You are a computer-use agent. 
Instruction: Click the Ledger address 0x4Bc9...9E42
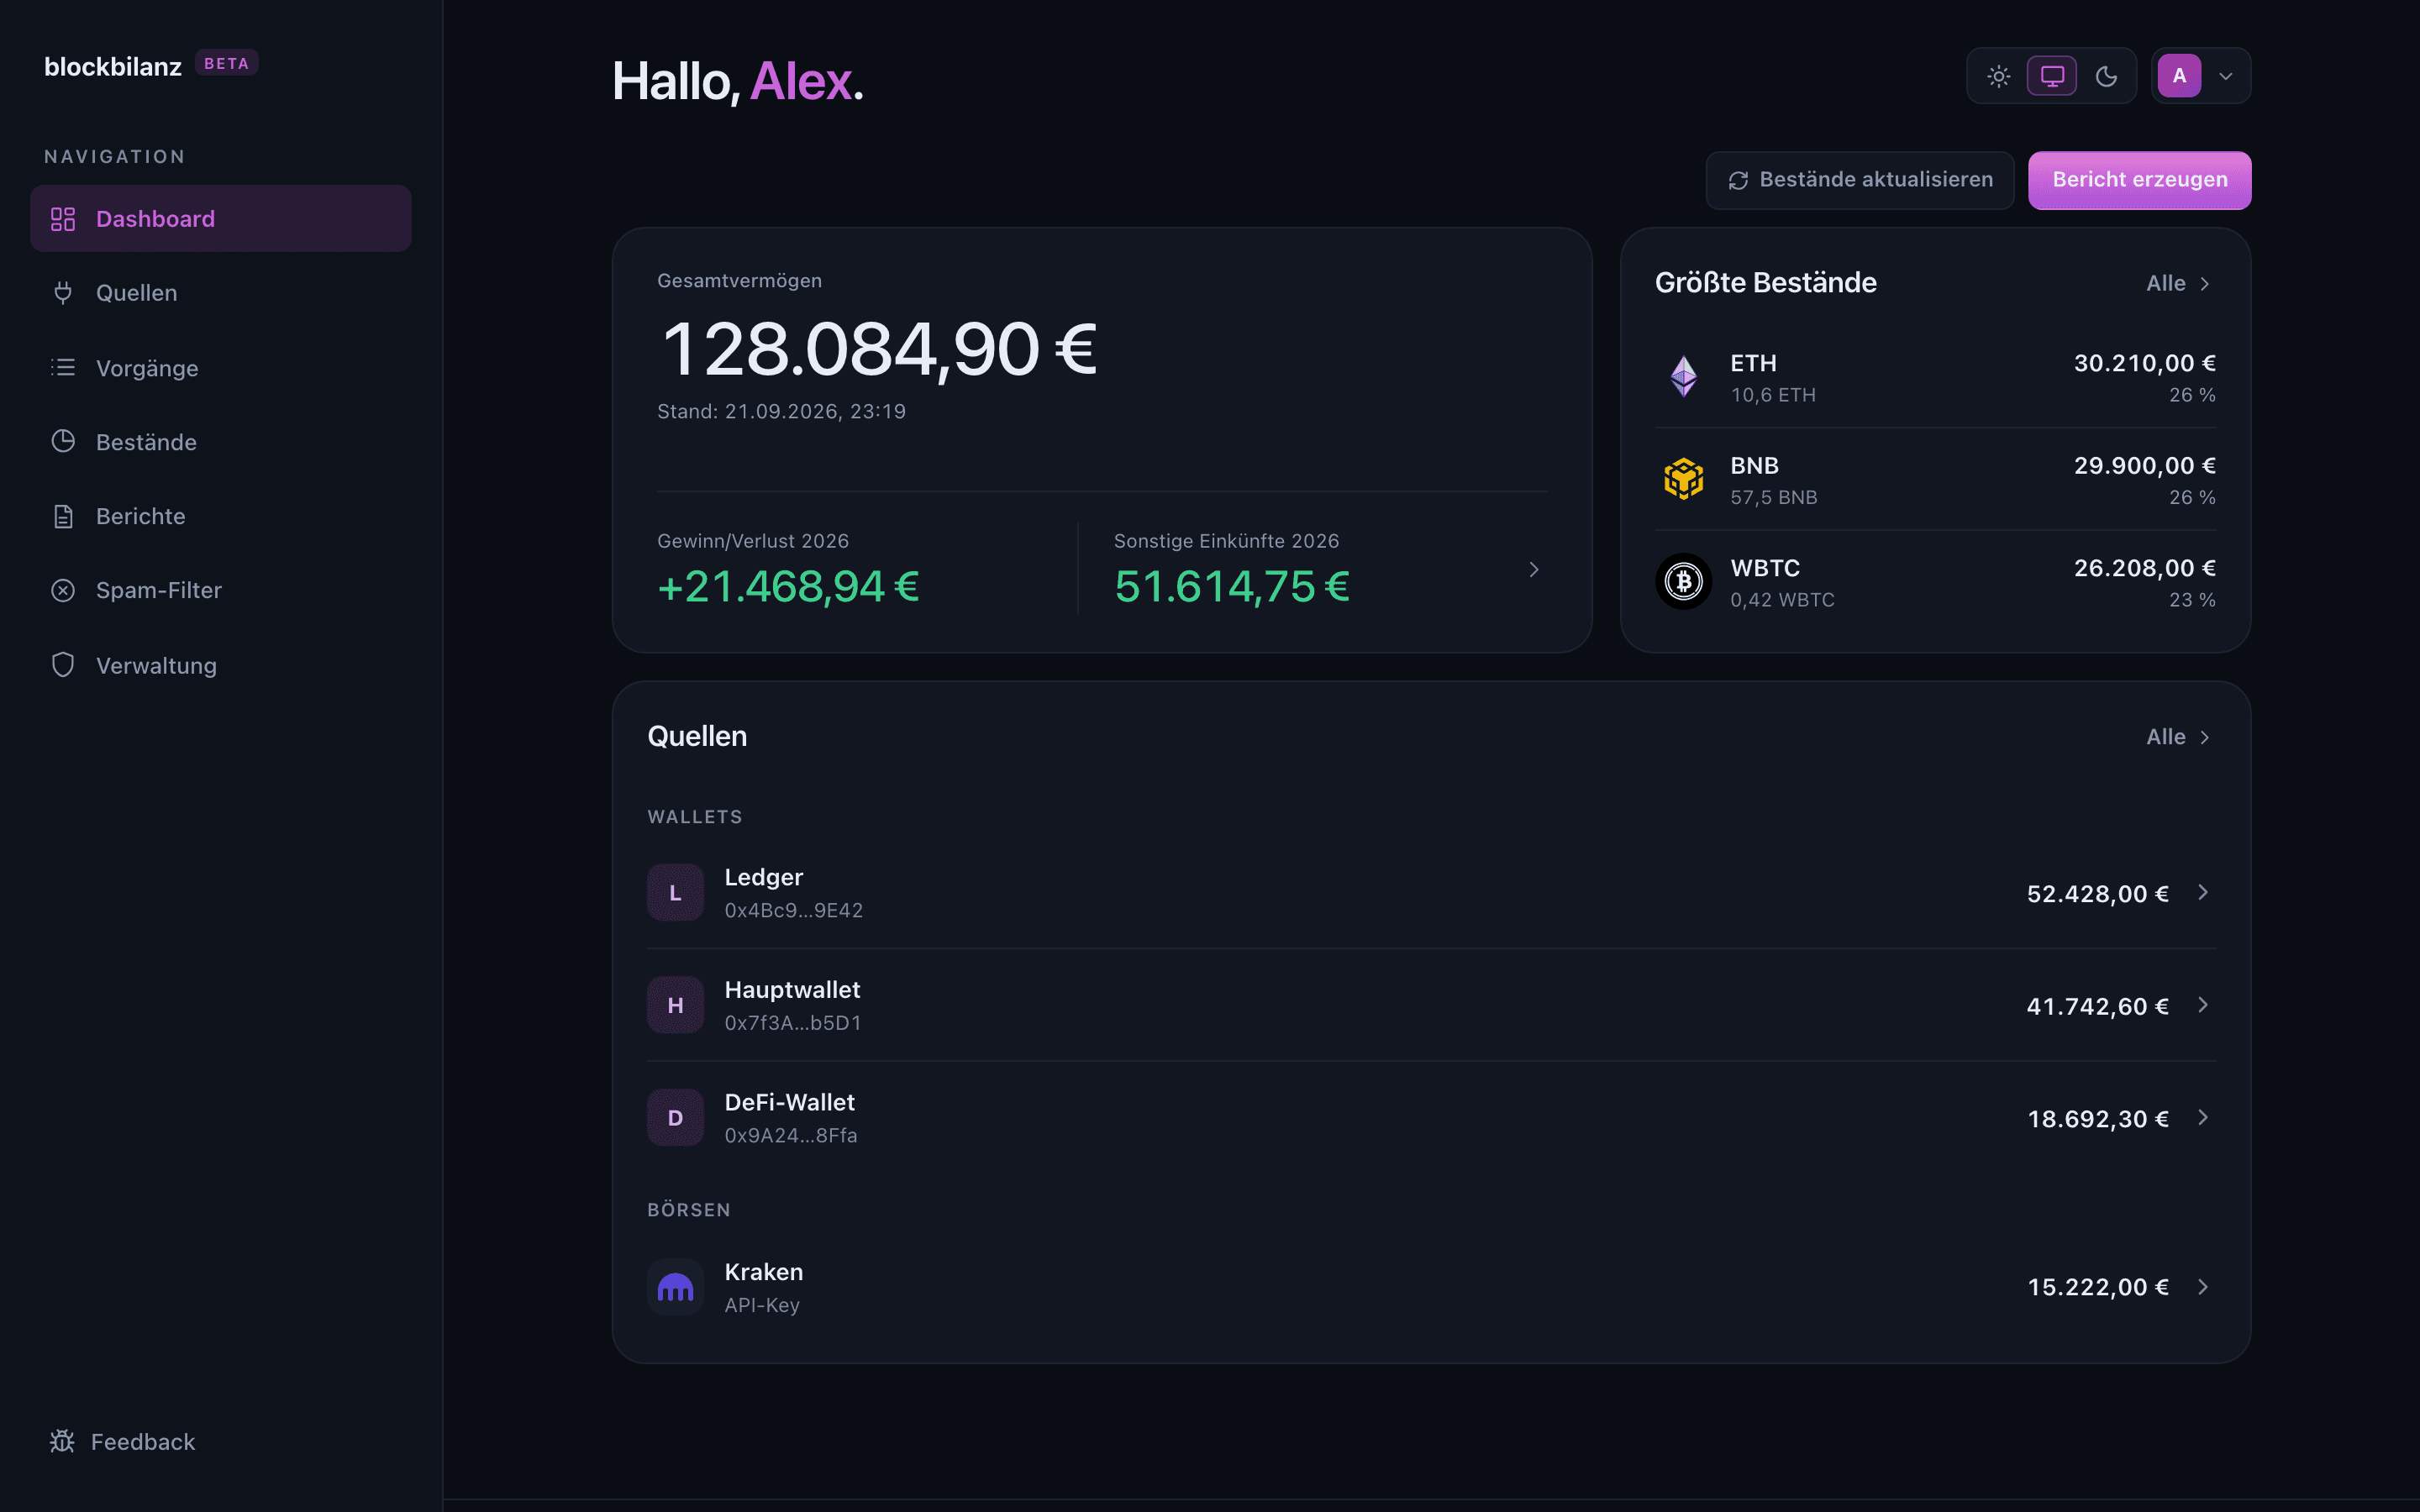pos(793,910)
